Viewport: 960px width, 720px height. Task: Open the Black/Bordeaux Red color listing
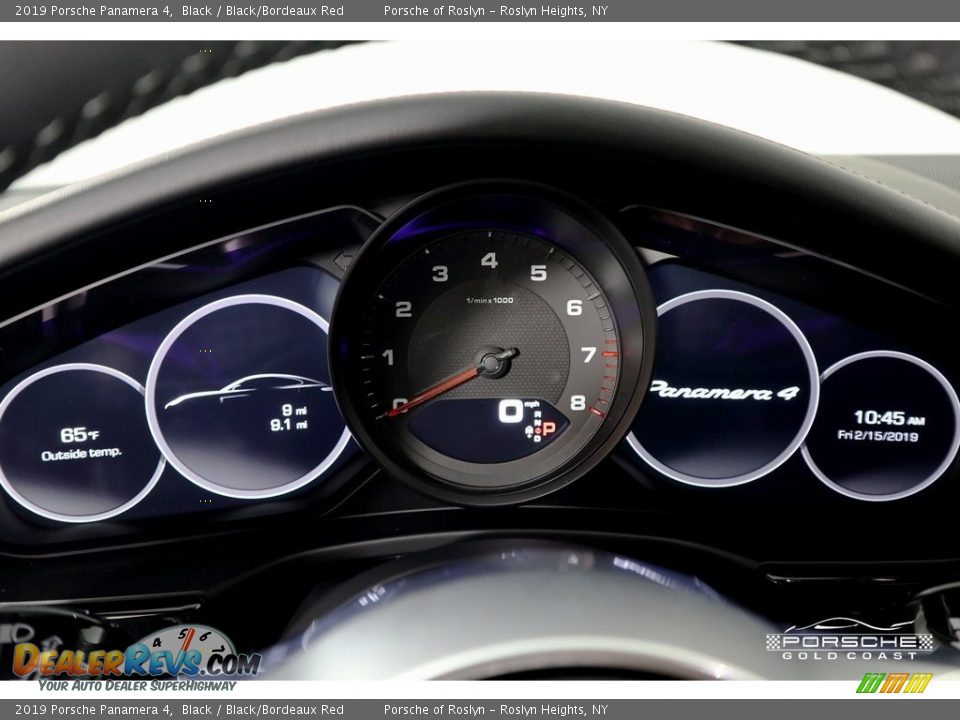[x=260, y=13]
